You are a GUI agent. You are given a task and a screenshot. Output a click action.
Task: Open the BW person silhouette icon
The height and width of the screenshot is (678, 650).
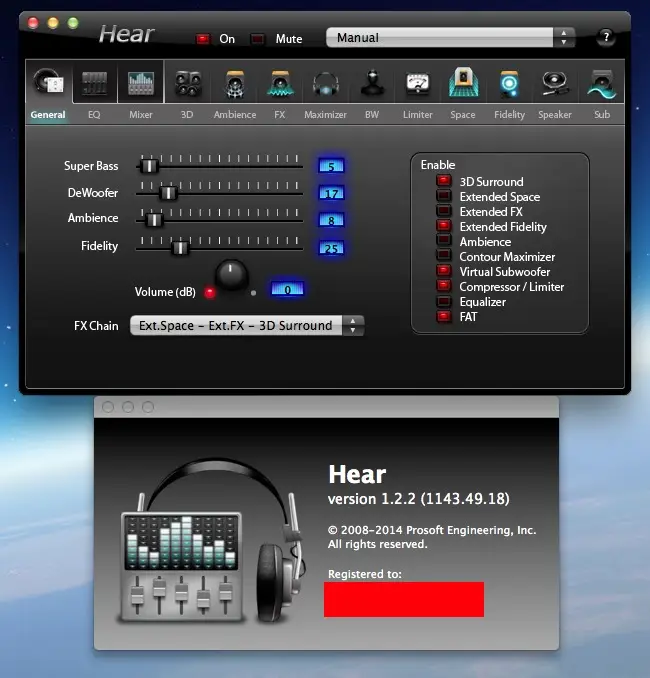coord(372,83)
